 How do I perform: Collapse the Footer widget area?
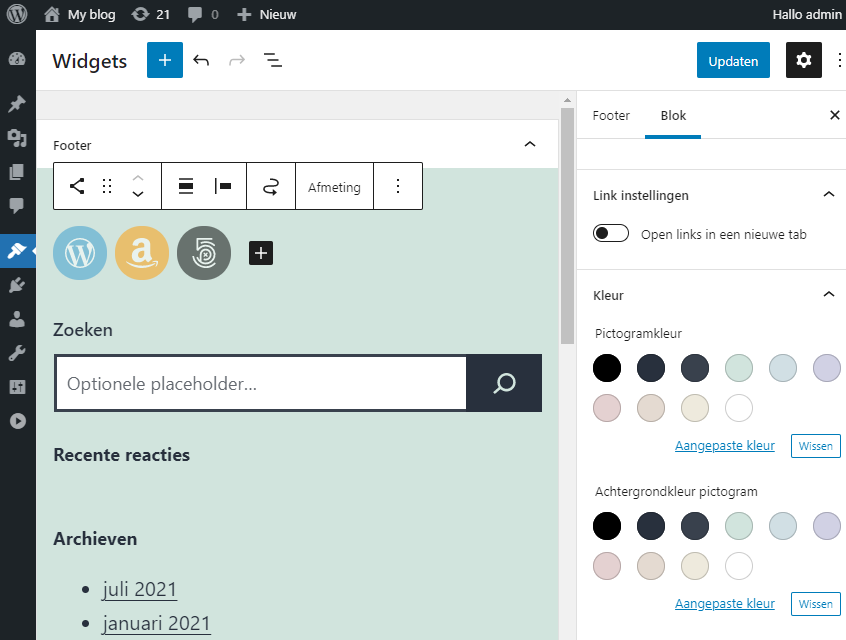click(x=530, y=144)
